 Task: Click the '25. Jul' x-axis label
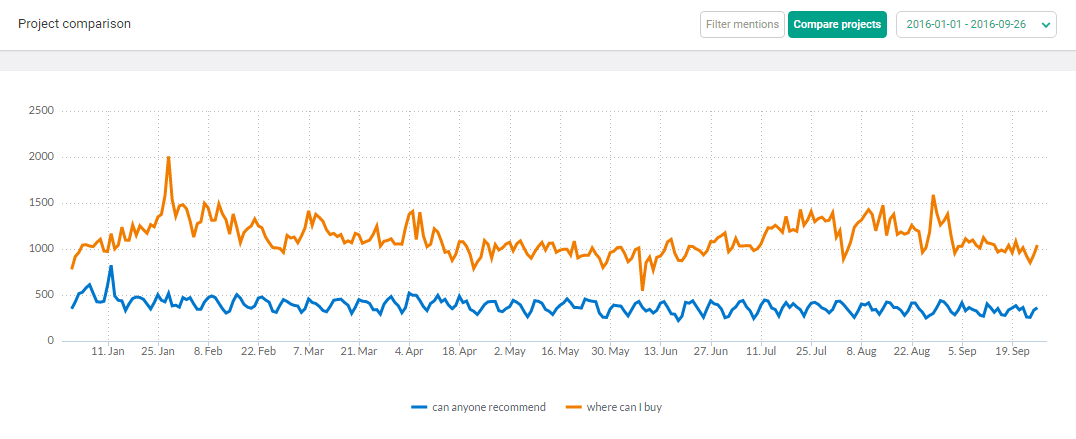pyautogui.click(x=810, y=351)
